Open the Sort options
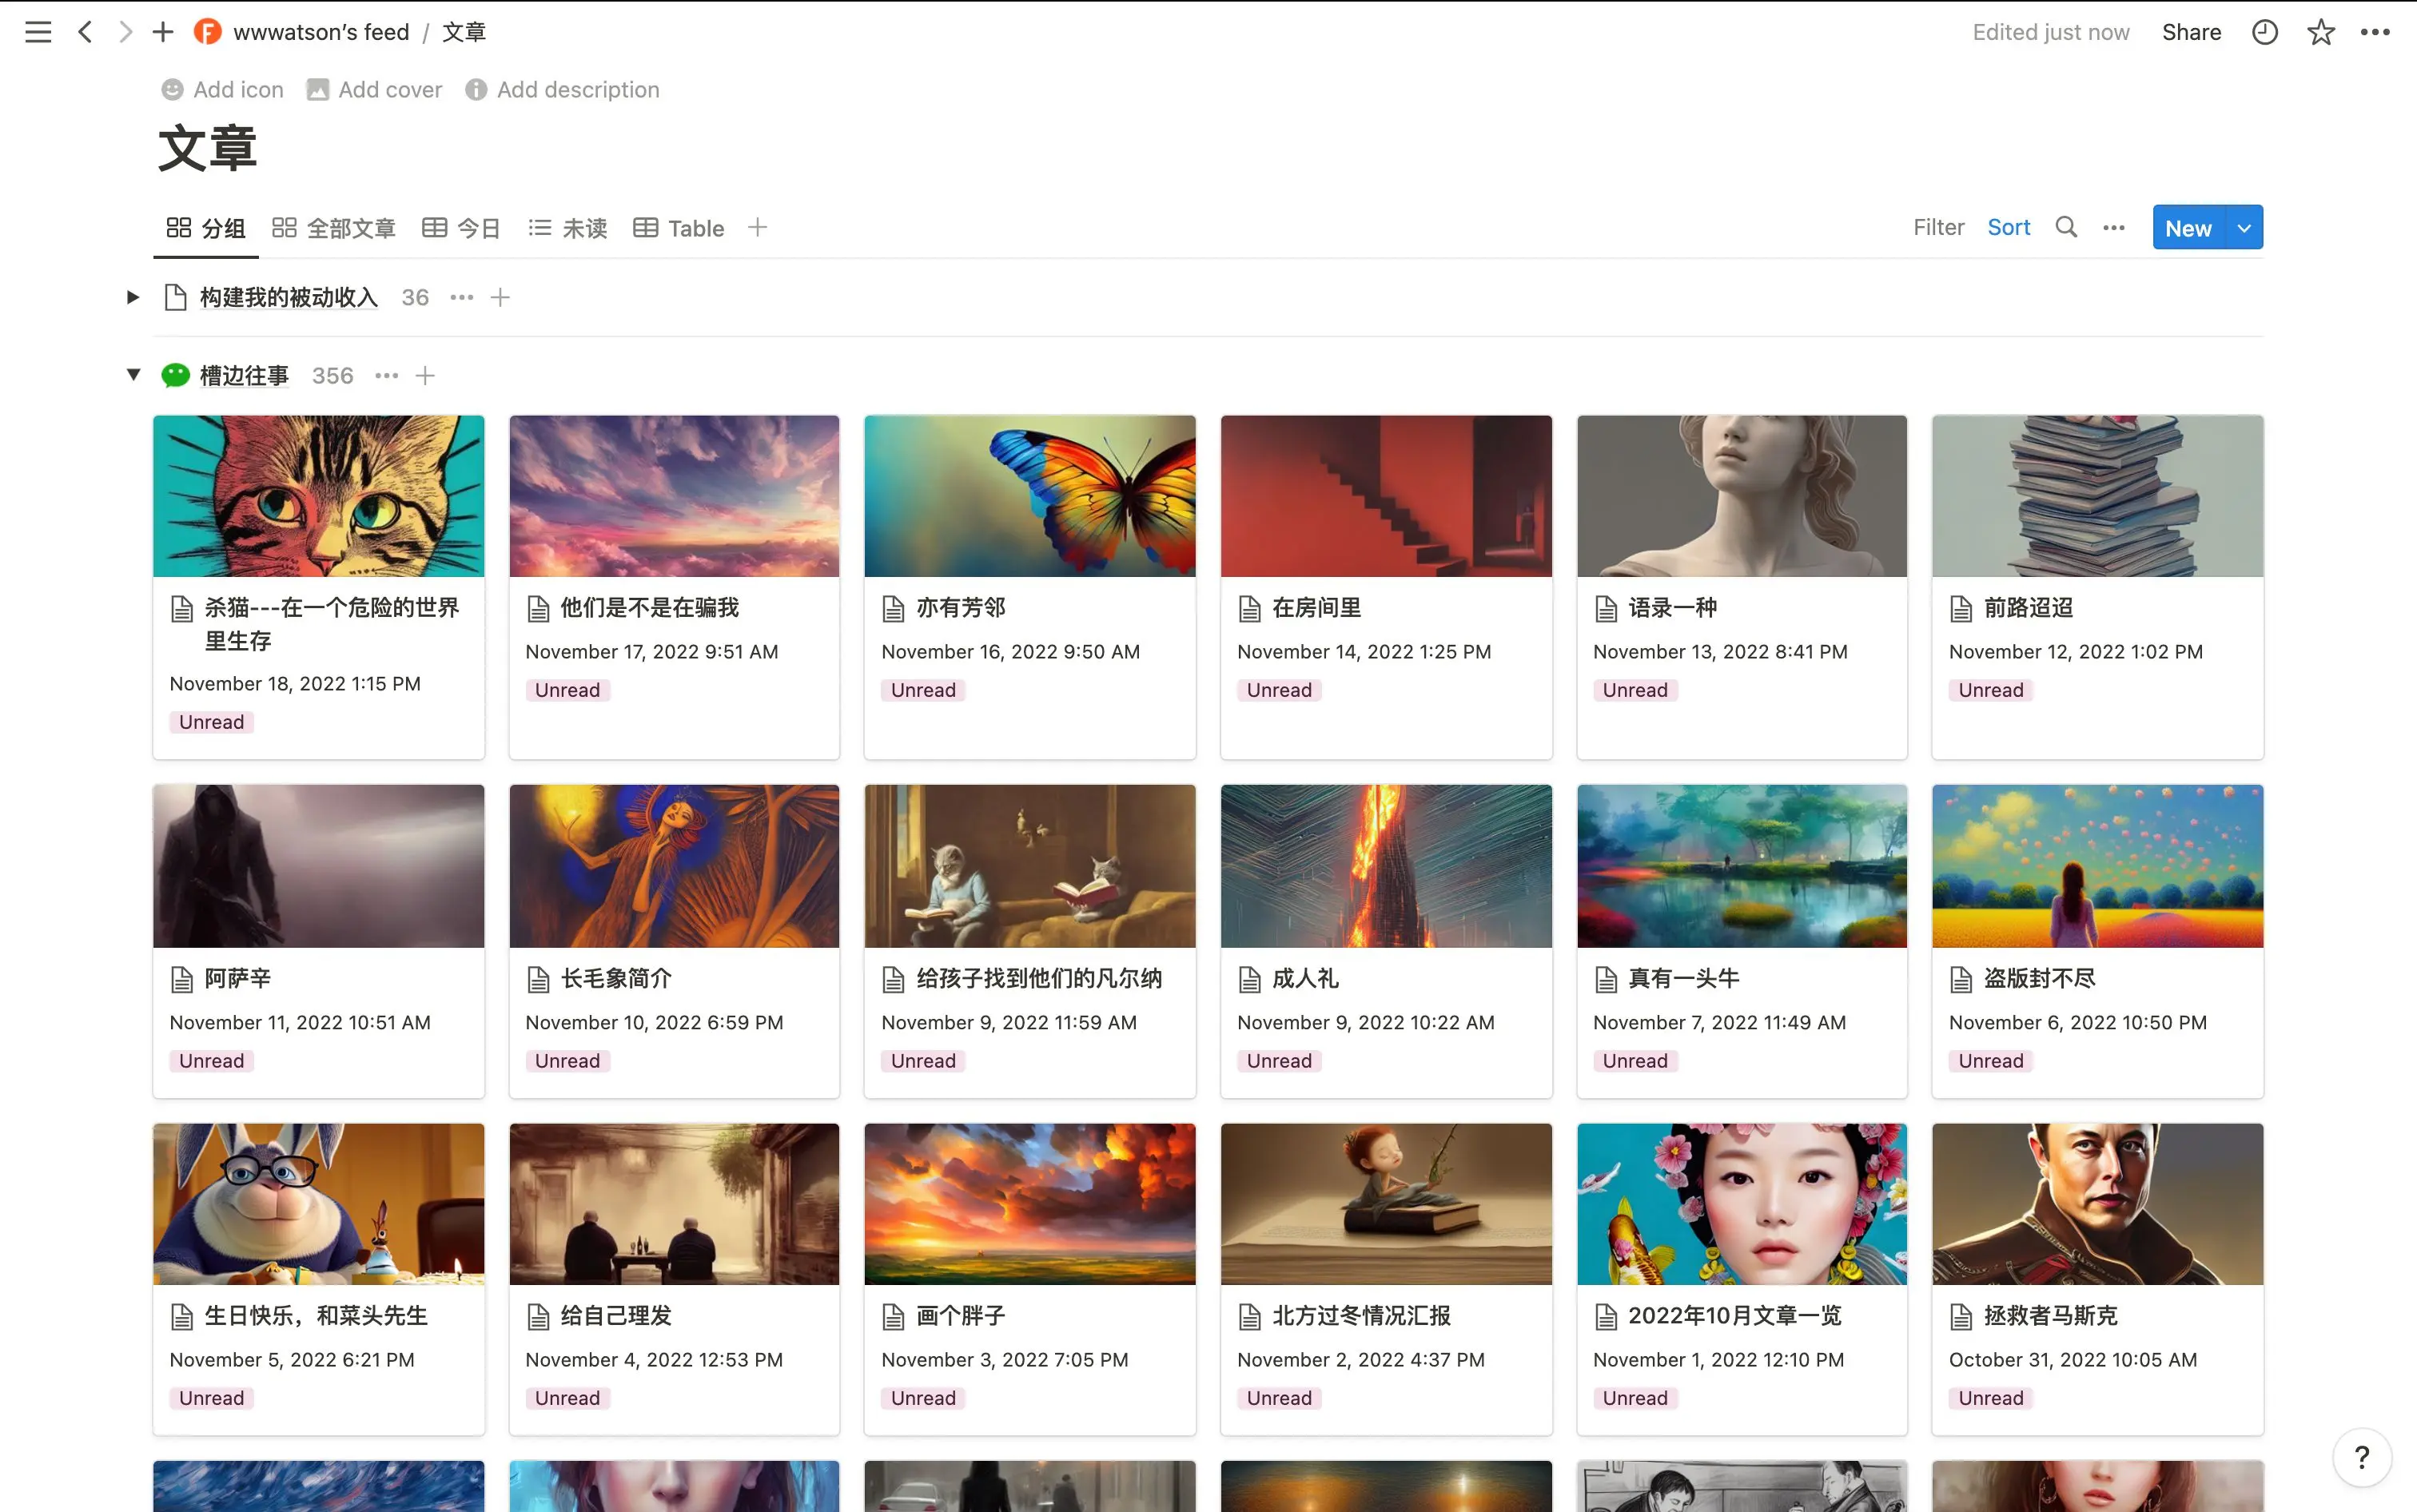Image resolution: width=2417 pixels, height=1512 pixels. tap(2008, 228)
